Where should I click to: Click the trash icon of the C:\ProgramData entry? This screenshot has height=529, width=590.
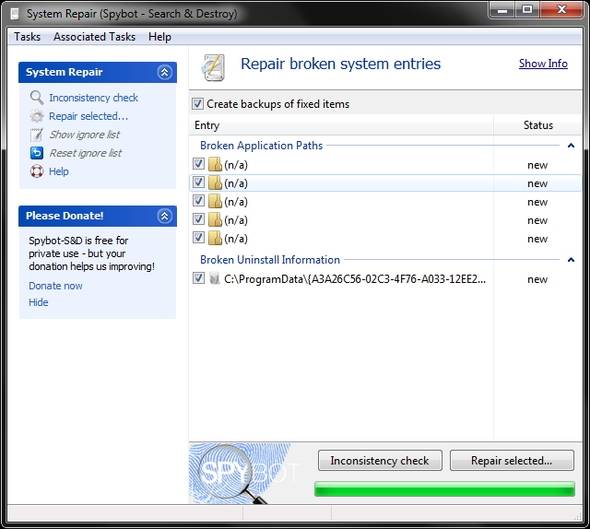coord(214,278)
